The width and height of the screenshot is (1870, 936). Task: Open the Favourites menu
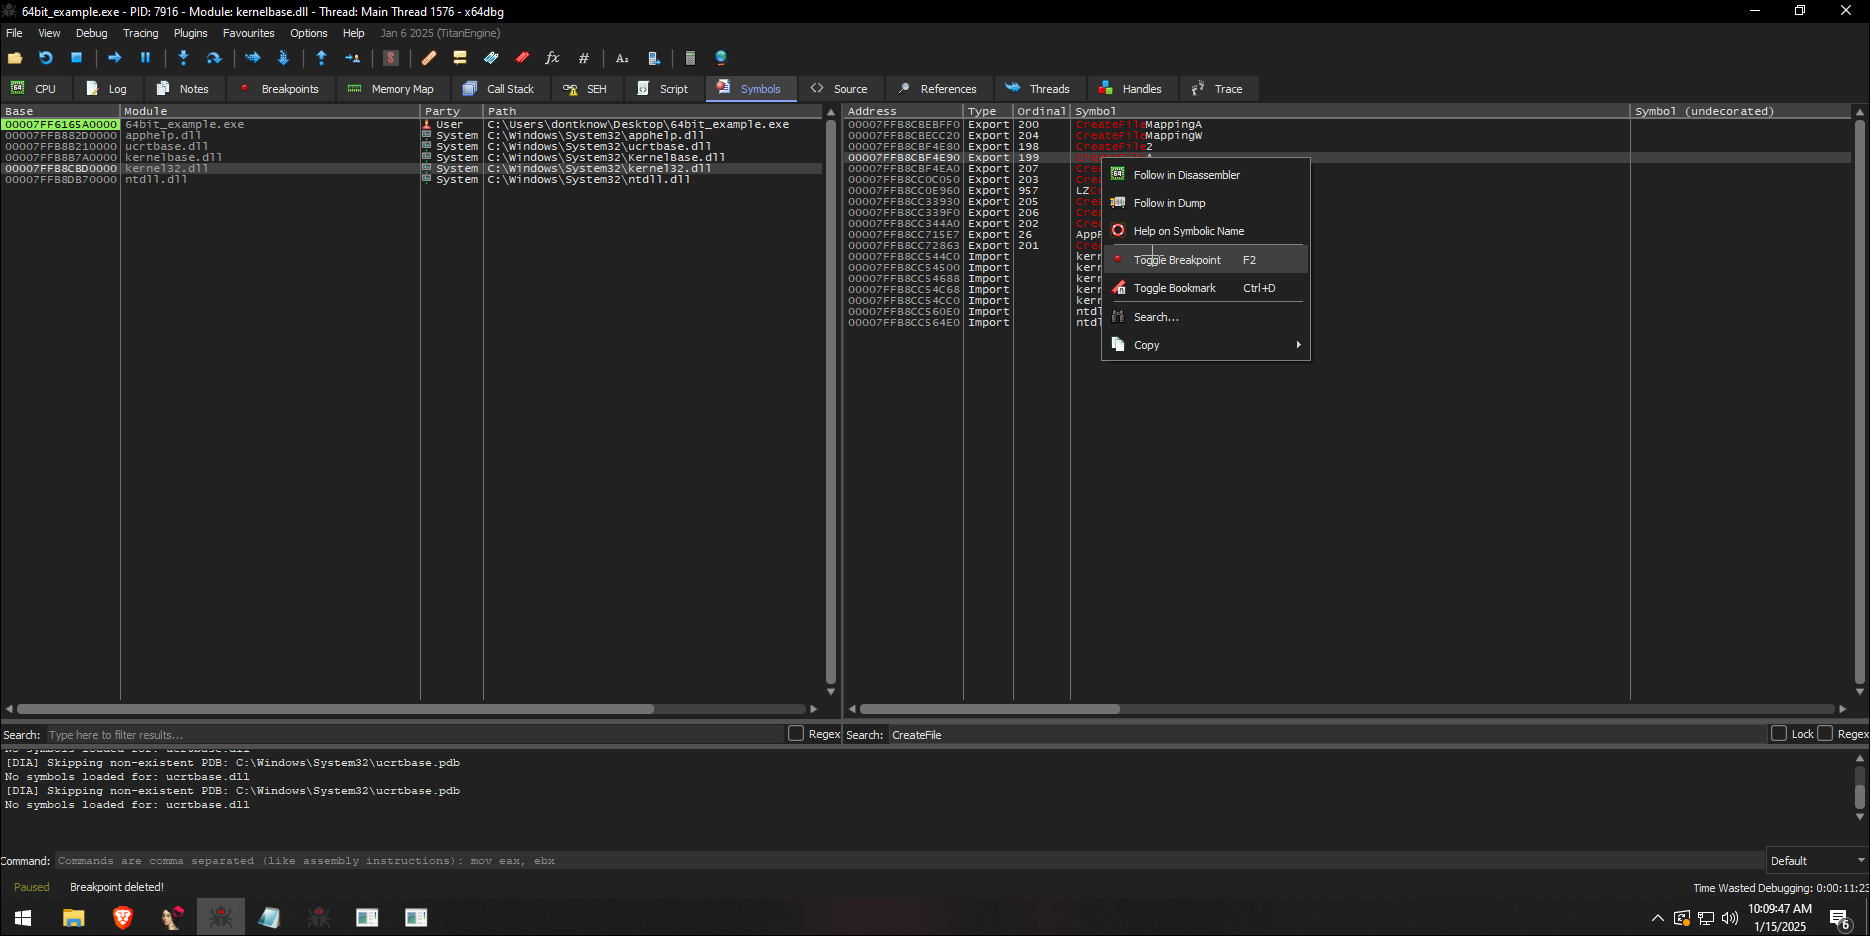tap(248, 33)
